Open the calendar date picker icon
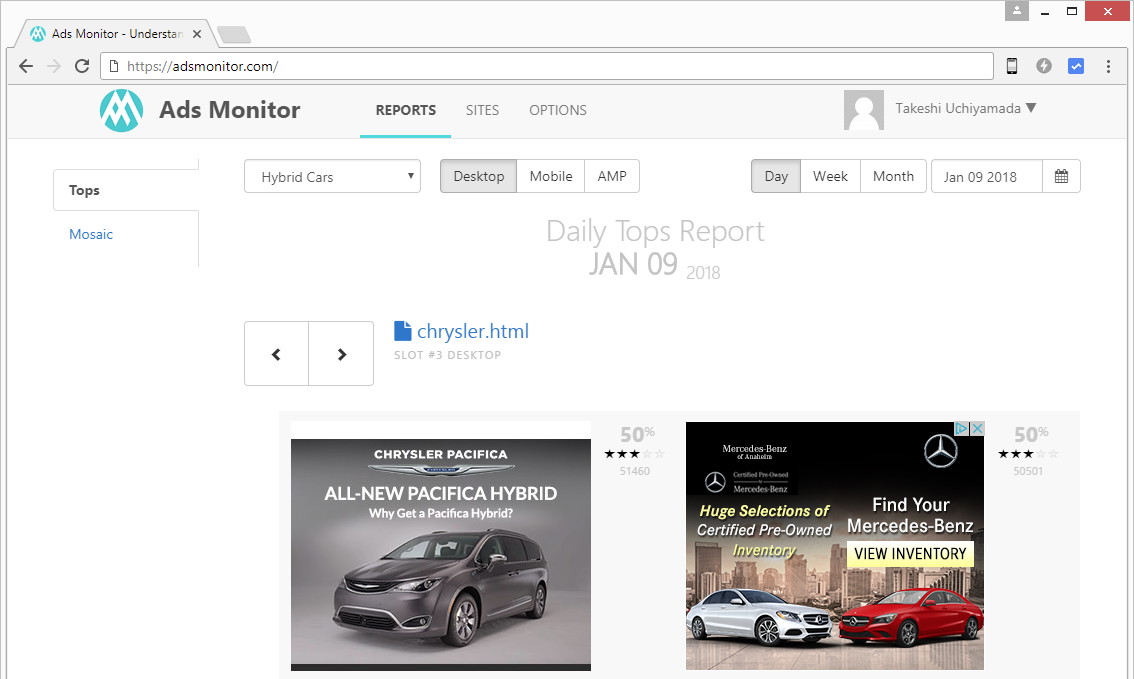 [x=1061, y=176]
